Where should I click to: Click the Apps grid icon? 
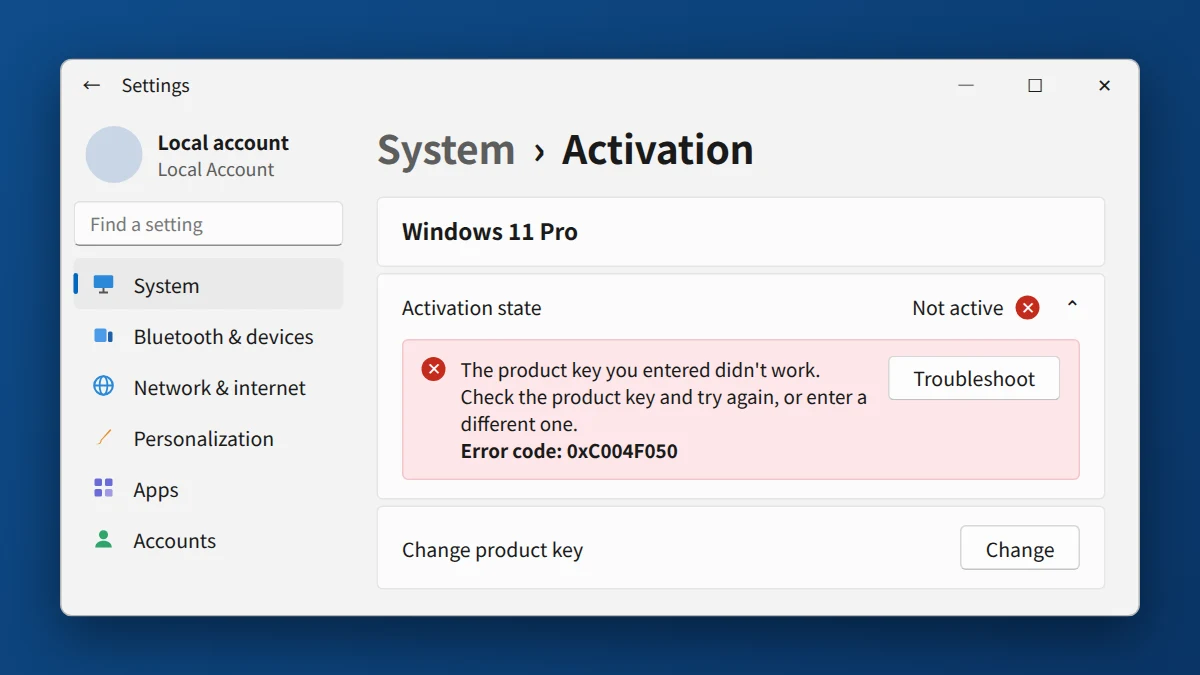[103, 488]
